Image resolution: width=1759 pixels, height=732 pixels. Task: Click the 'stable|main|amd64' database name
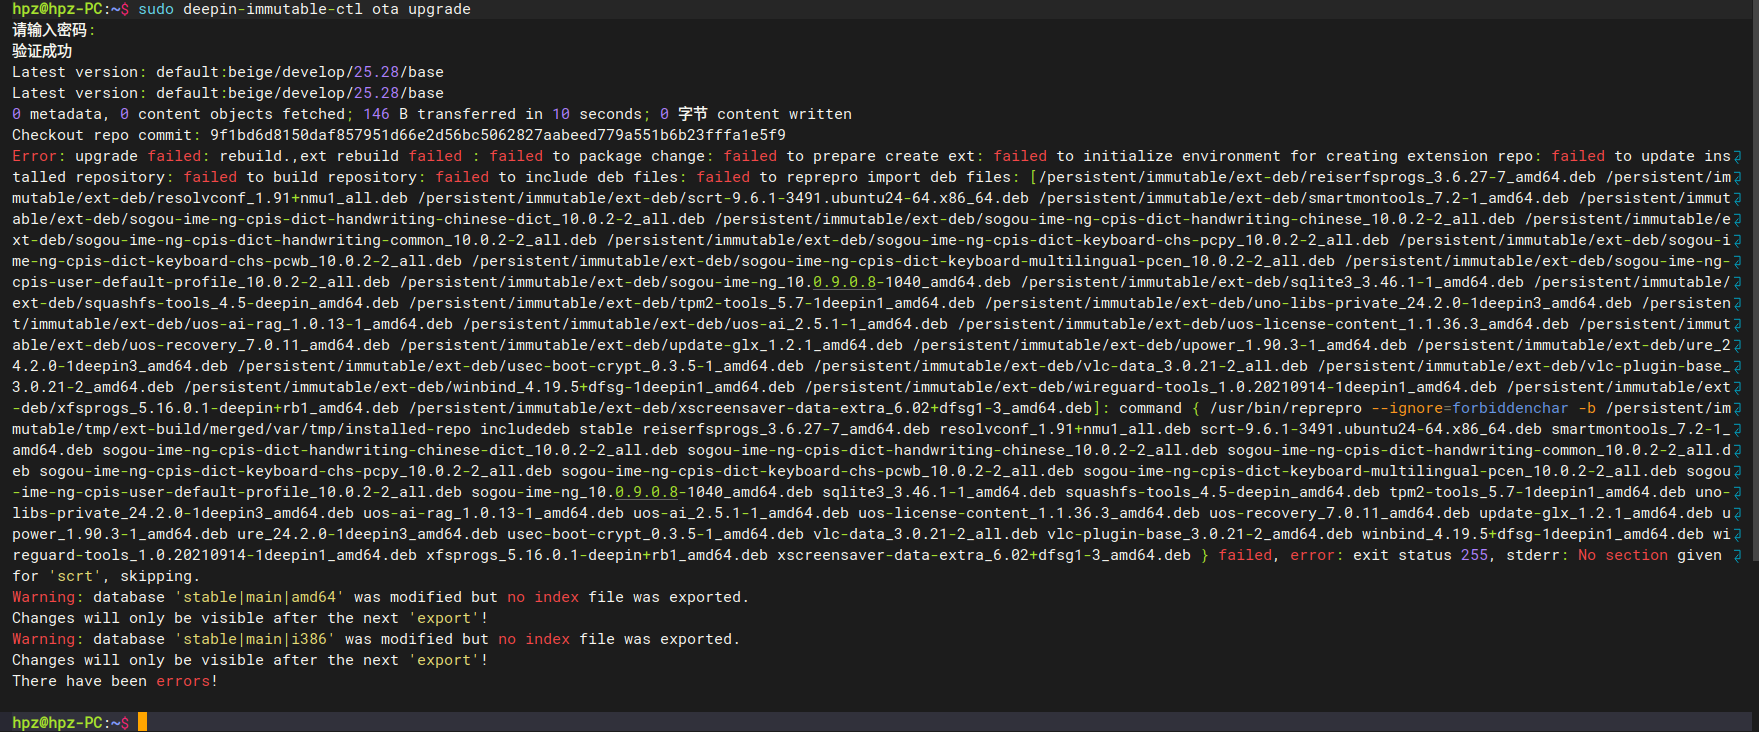click(x=259, y=597)
